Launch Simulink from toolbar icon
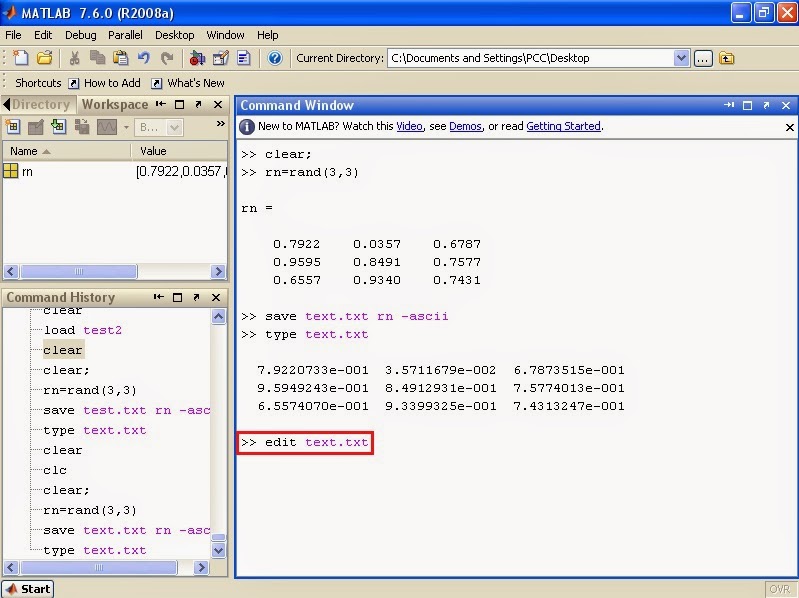 click(x=197, y=58)
